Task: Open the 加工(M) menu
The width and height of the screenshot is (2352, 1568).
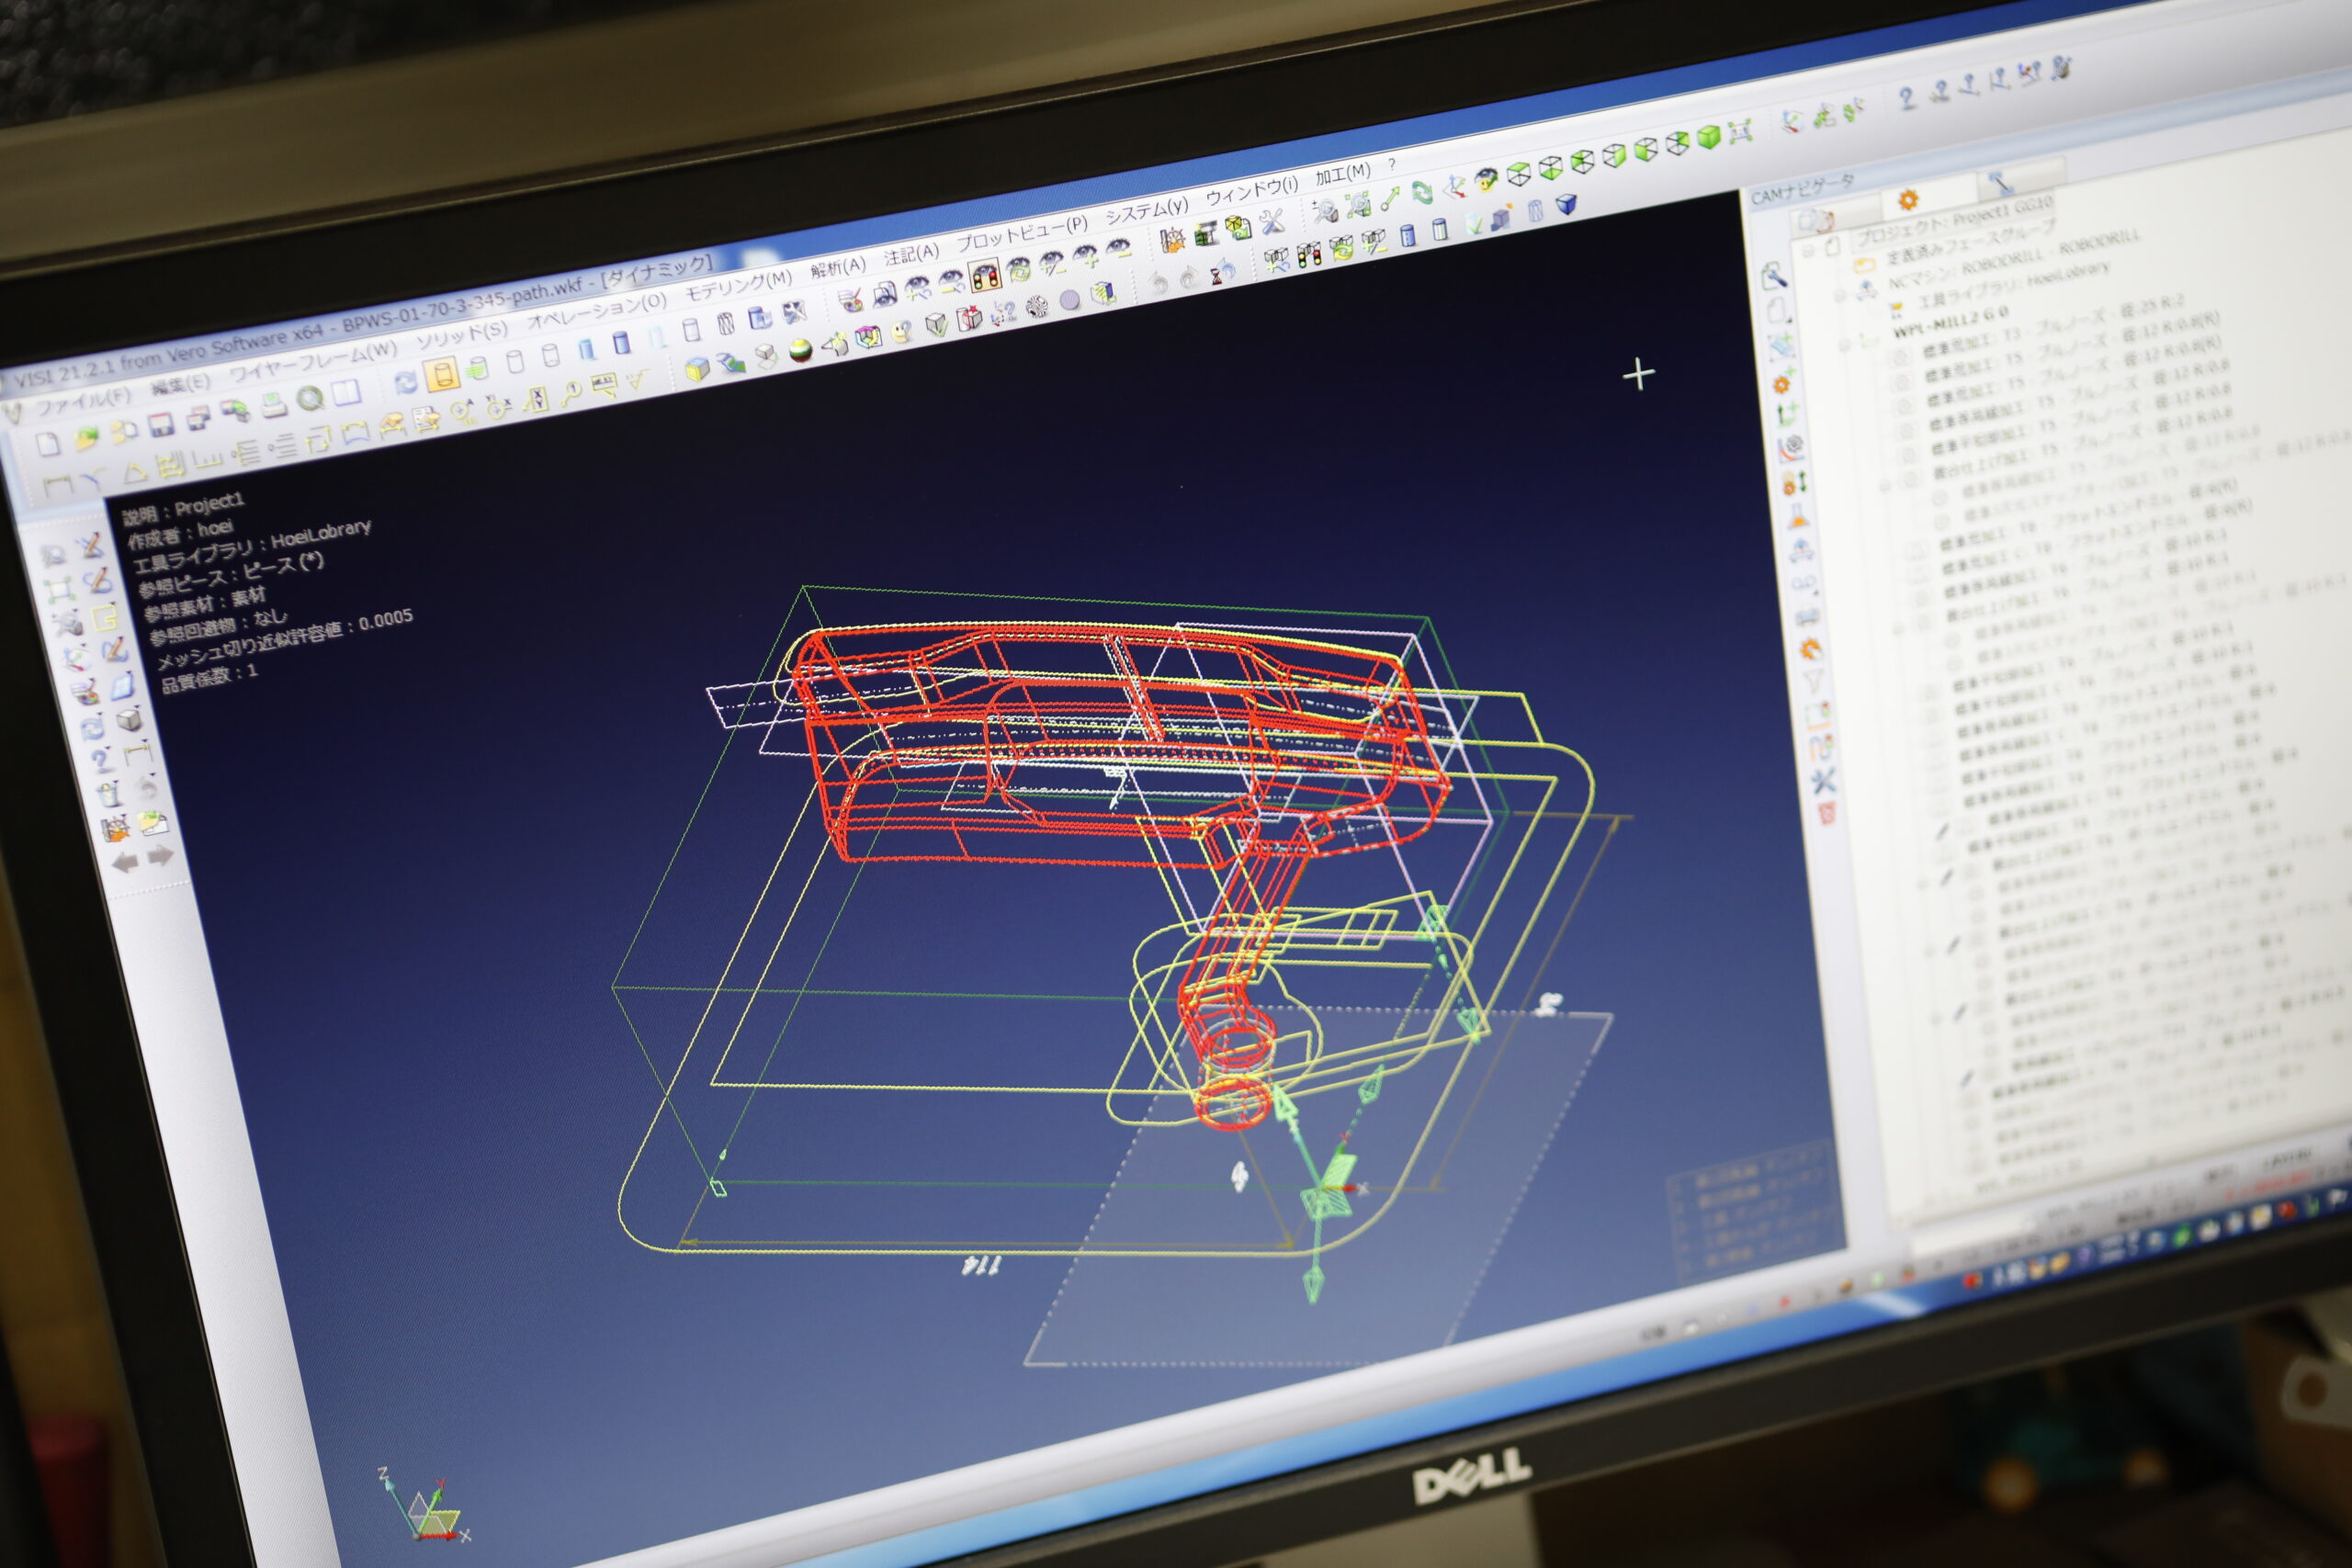Action: pyautogui.click(x=1342, y=174)
